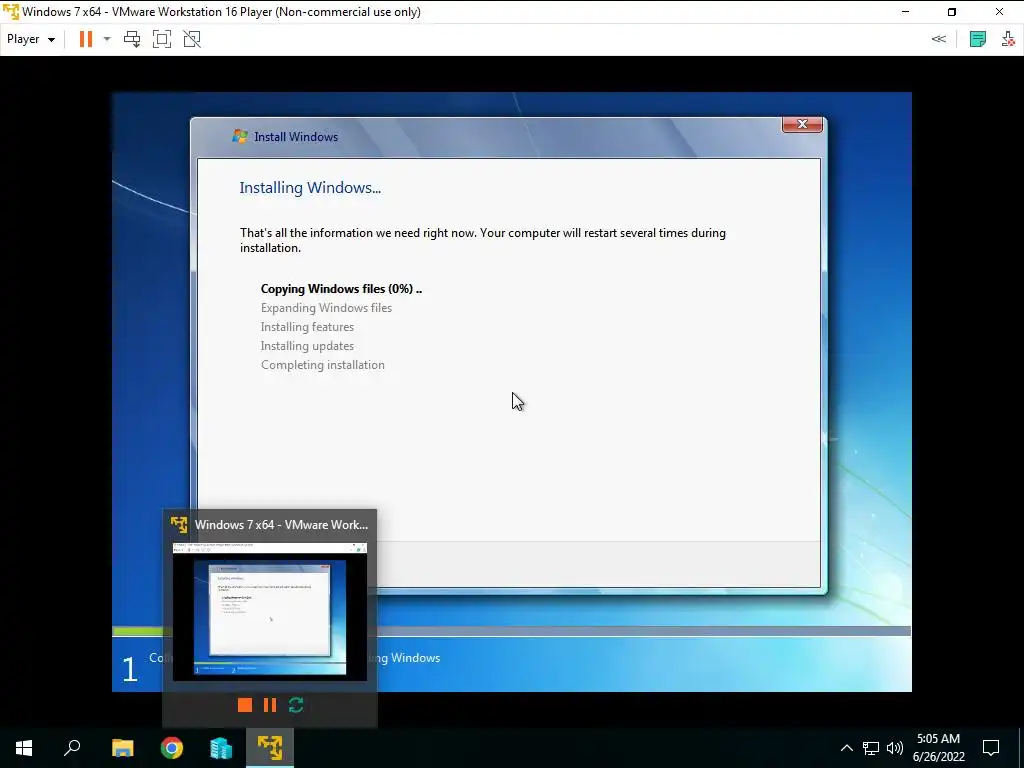
Task: Click the Expanding Windows files step
Action: click(x=327, y=308)
